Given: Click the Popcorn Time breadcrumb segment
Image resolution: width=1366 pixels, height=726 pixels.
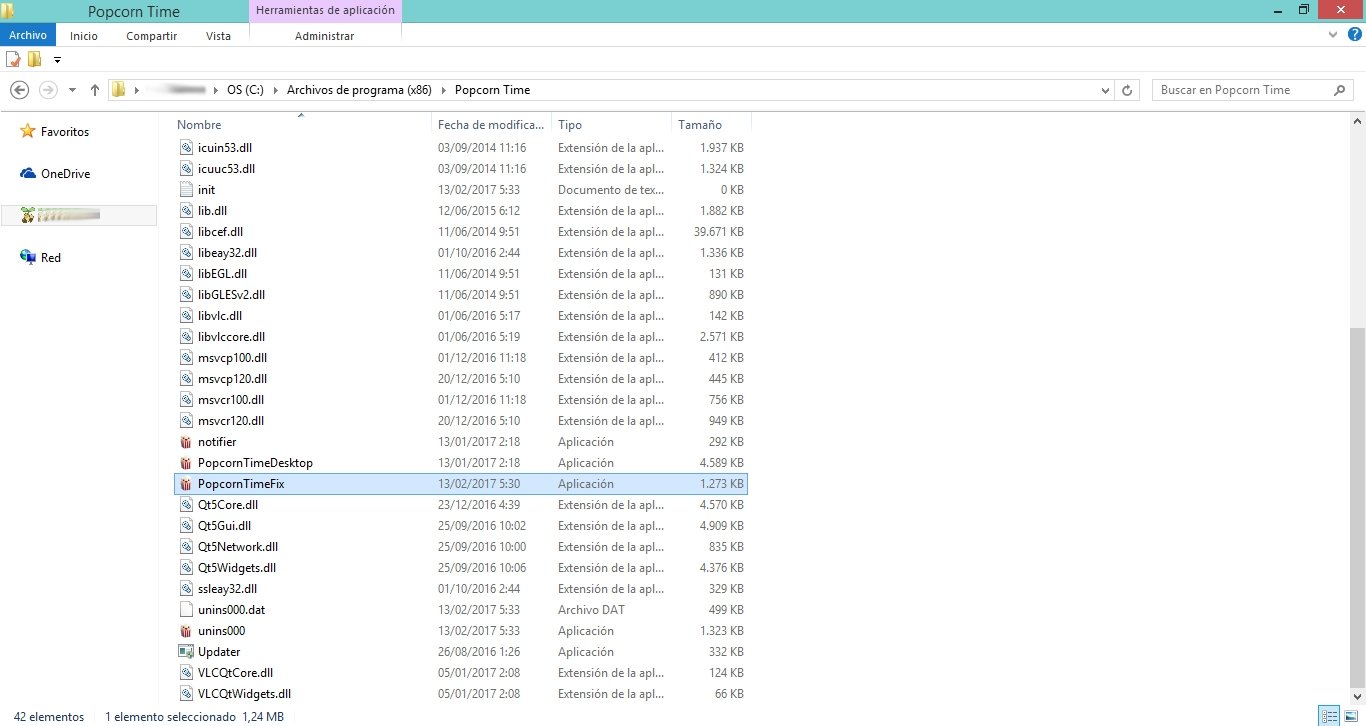Looking at the screenshot, I should 492,90.
